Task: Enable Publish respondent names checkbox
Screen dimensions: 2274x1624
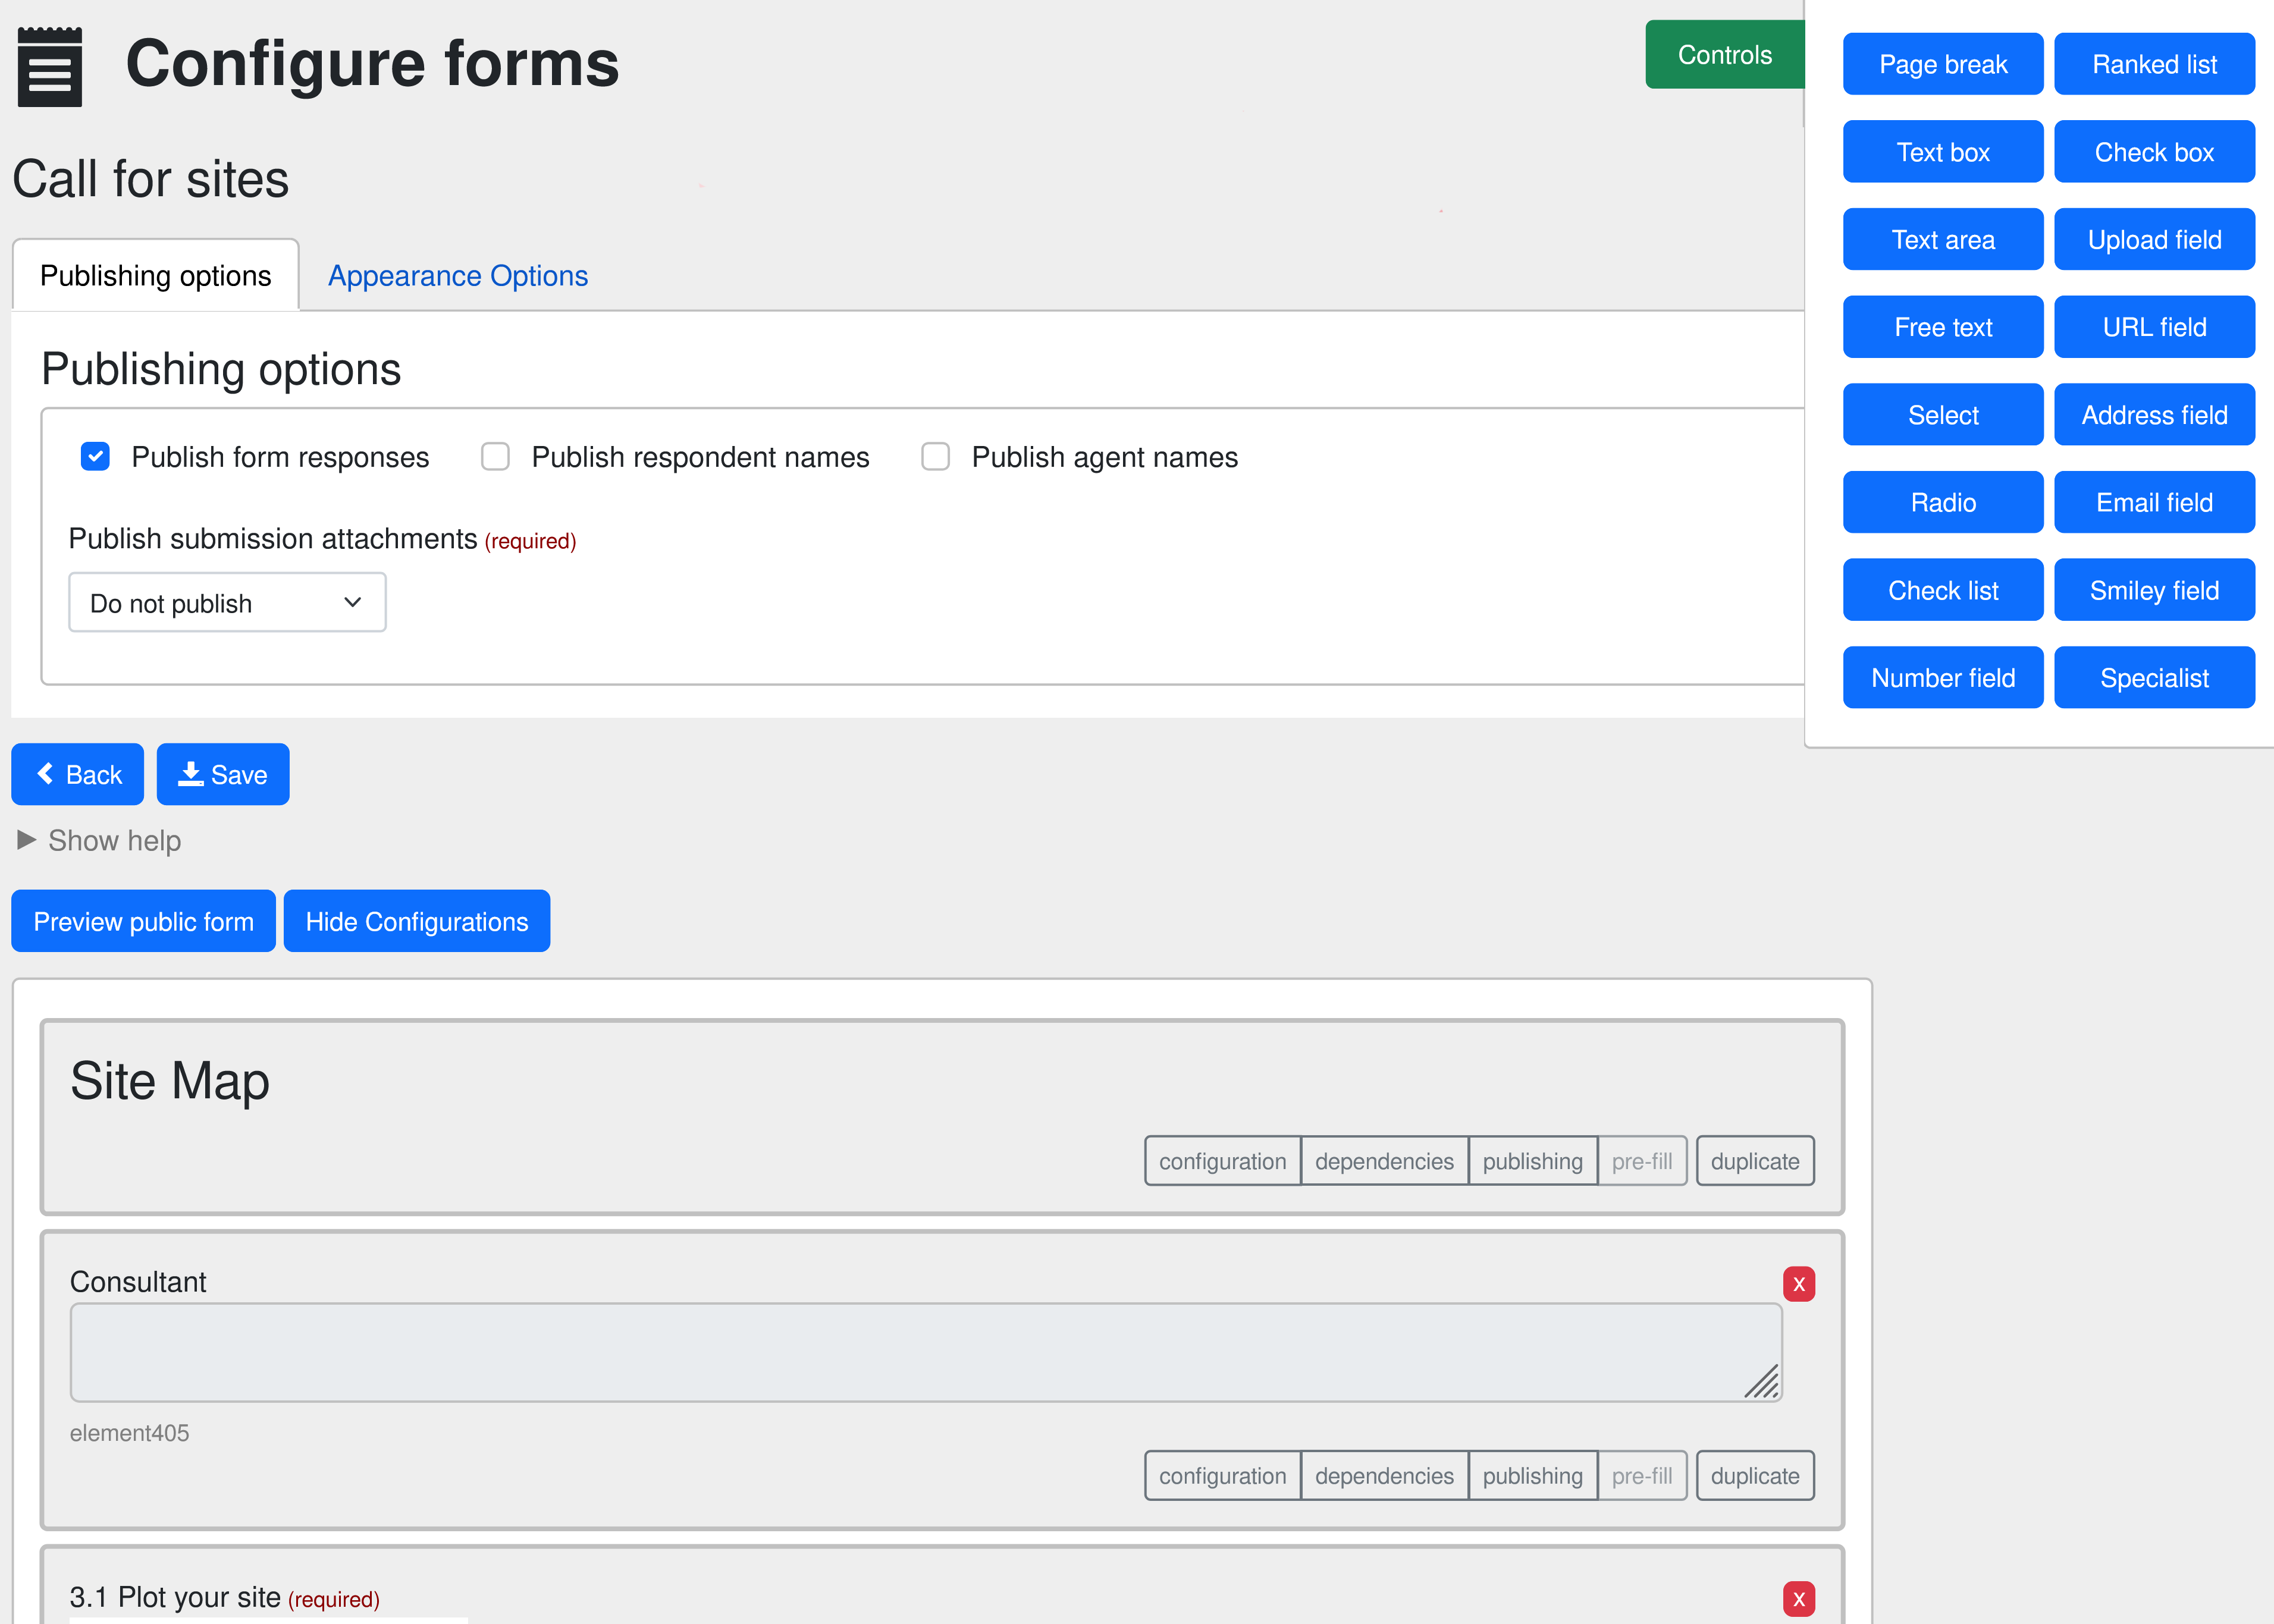Action: coord(495,457)
